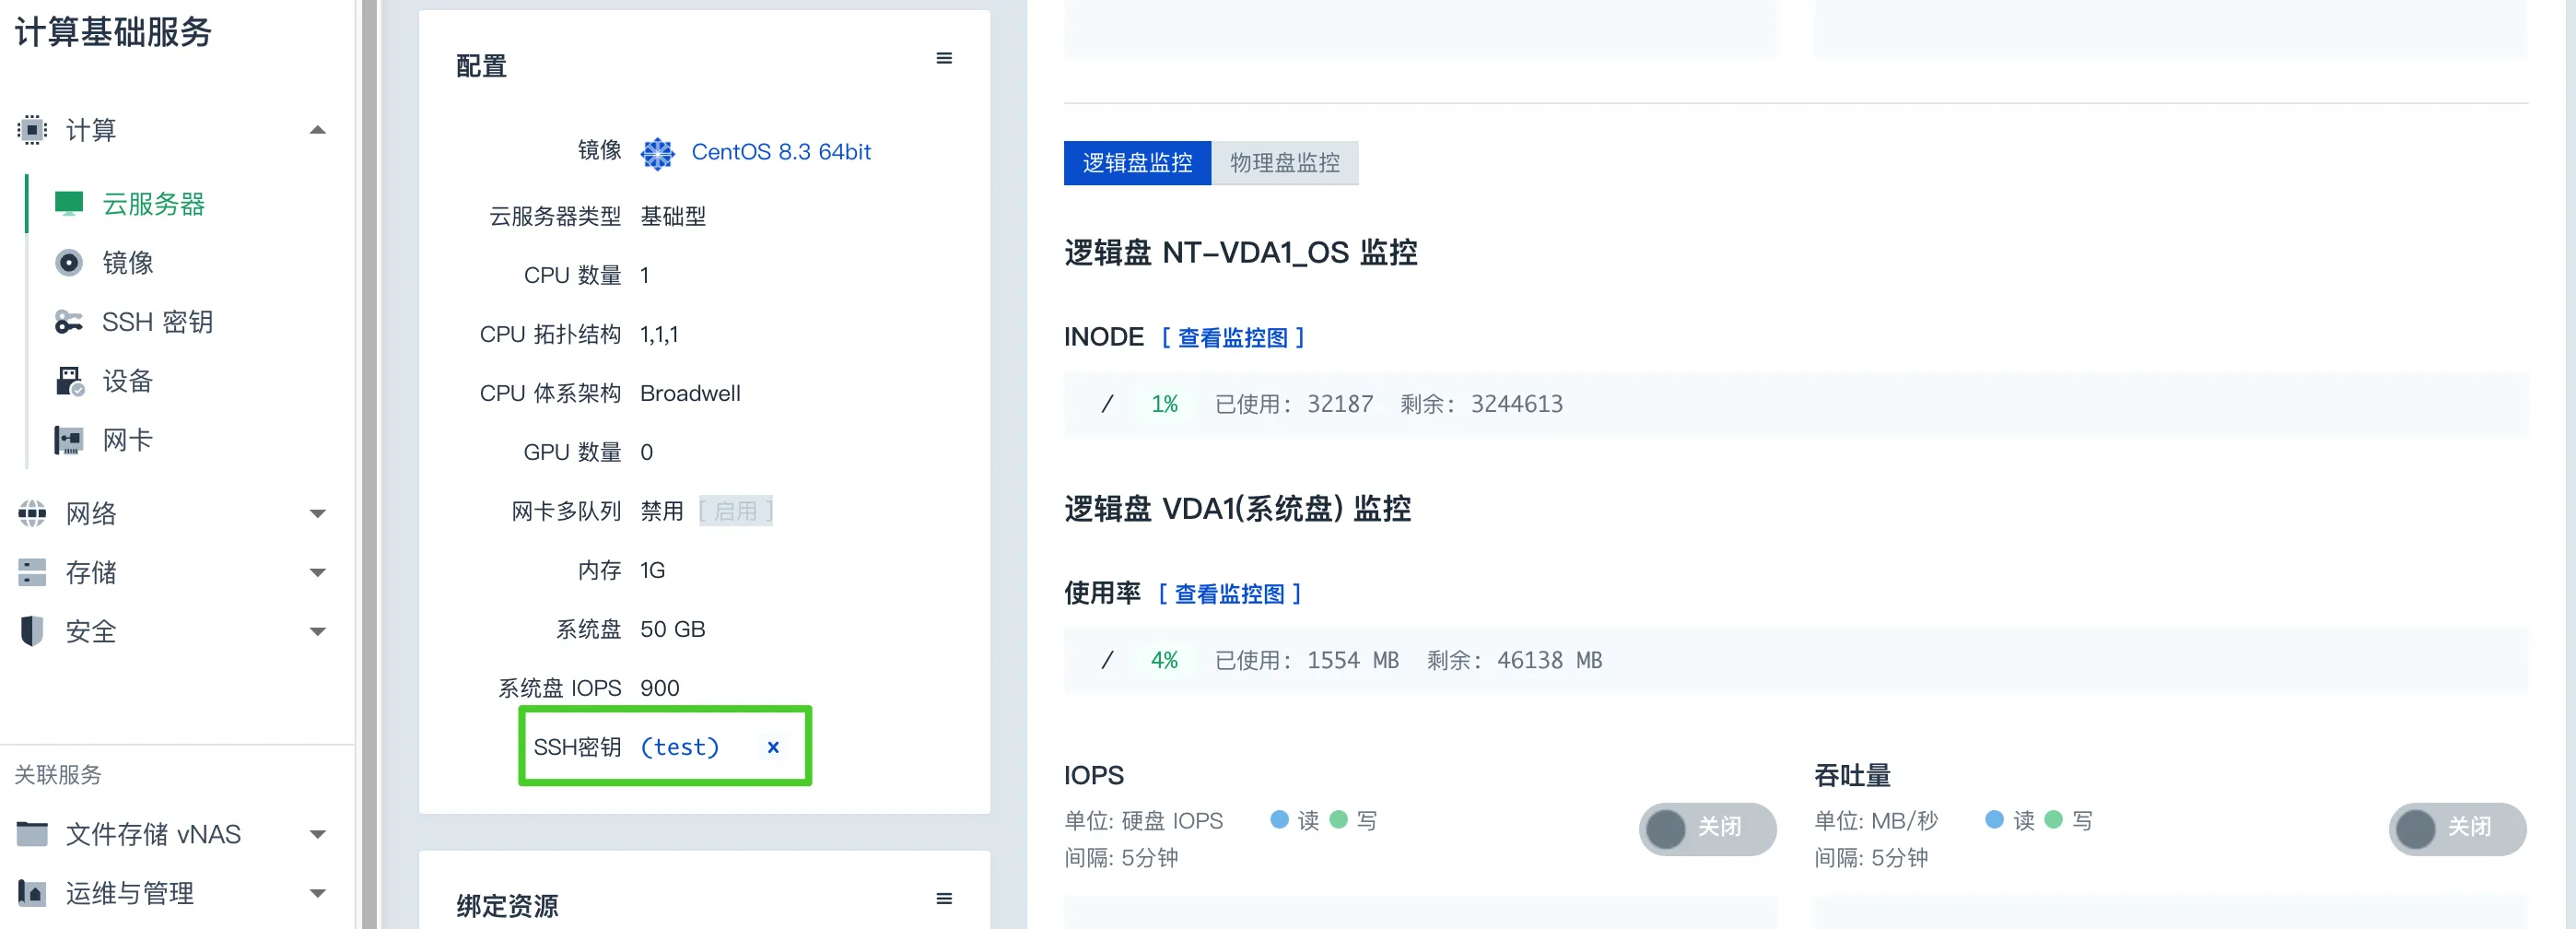Click the CentOS logo icon next to 镜像
The width and height of the screenshot is (2576, 929).
point(658,153)
